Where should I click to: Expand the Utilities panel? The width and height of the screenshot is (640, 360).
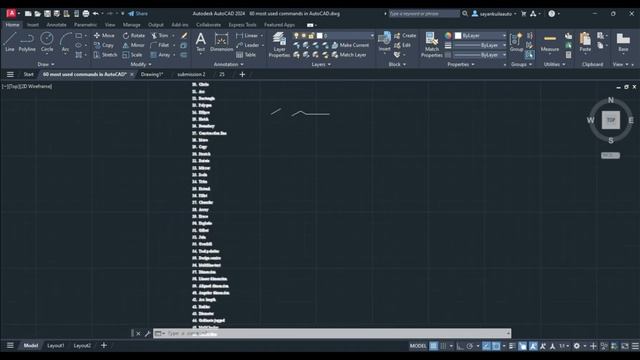coord(554,64)
